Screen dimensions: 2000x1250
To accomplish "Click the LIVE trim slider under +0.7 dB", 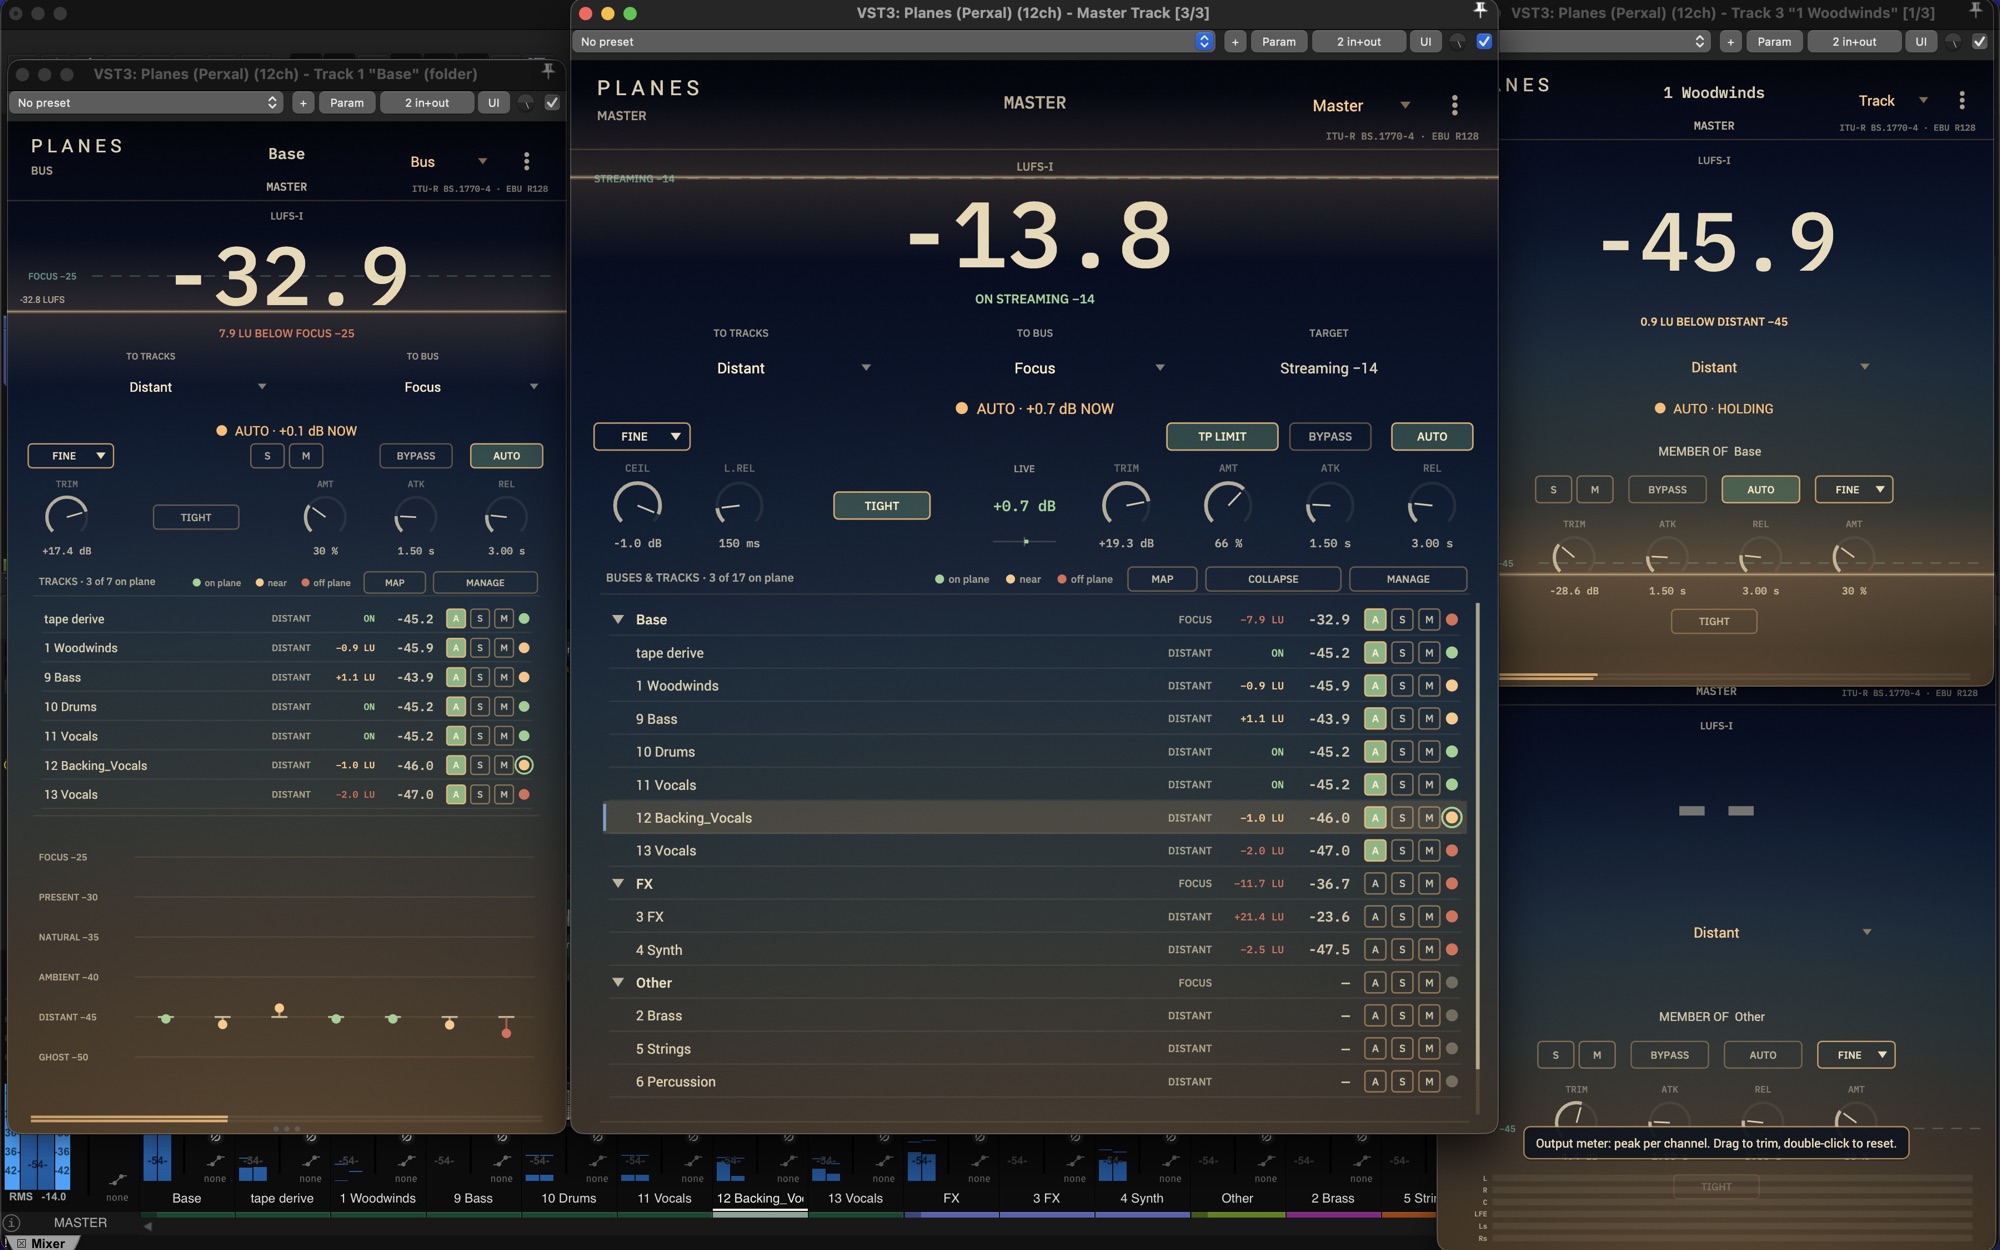I will (x=1024, y=541).
